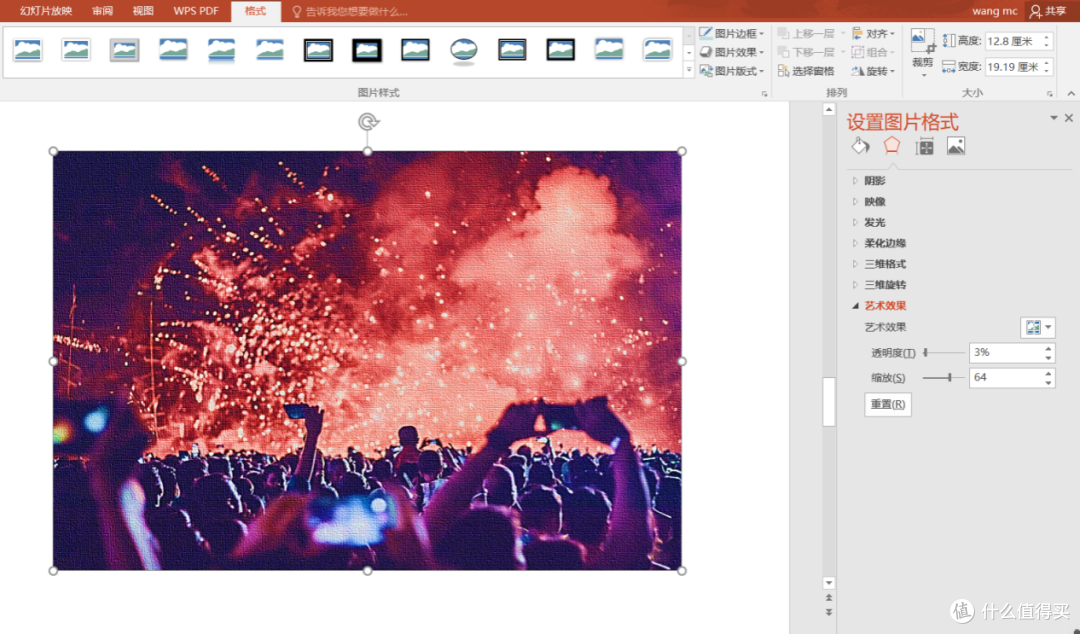Viewport: 1080px width, 634px height.
Task: Increase 透明度 with its up spinner arrow
Action: click(x=1048, y=348)
